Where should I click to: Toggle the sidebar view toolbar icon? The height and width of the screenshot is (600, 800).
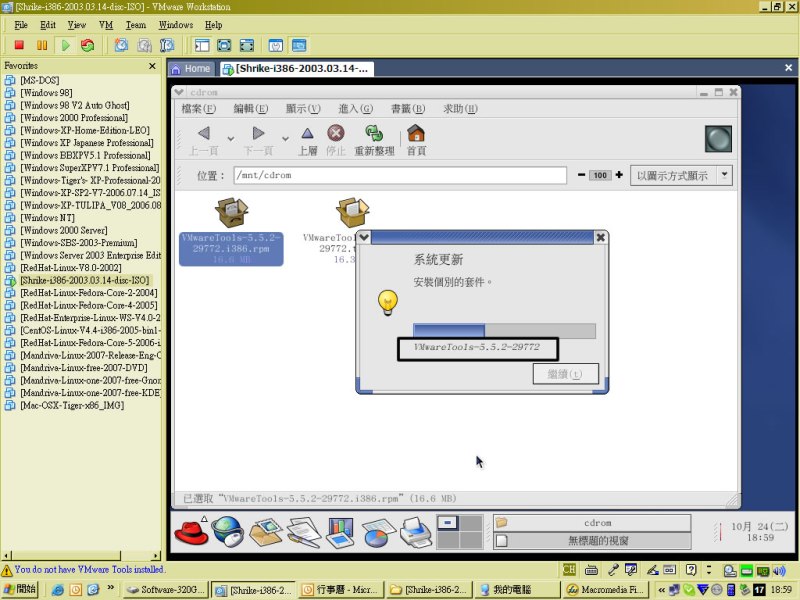click(202, 45)
